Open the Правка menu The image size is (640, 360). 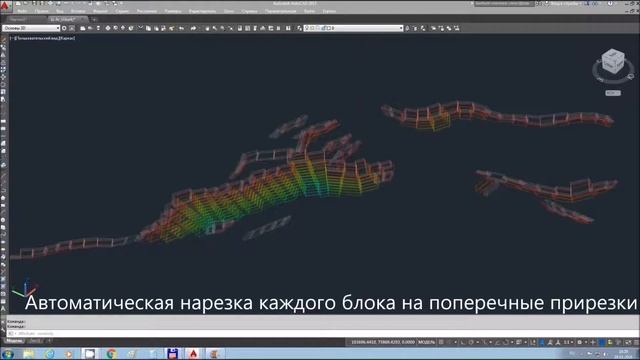pos(41,11)
